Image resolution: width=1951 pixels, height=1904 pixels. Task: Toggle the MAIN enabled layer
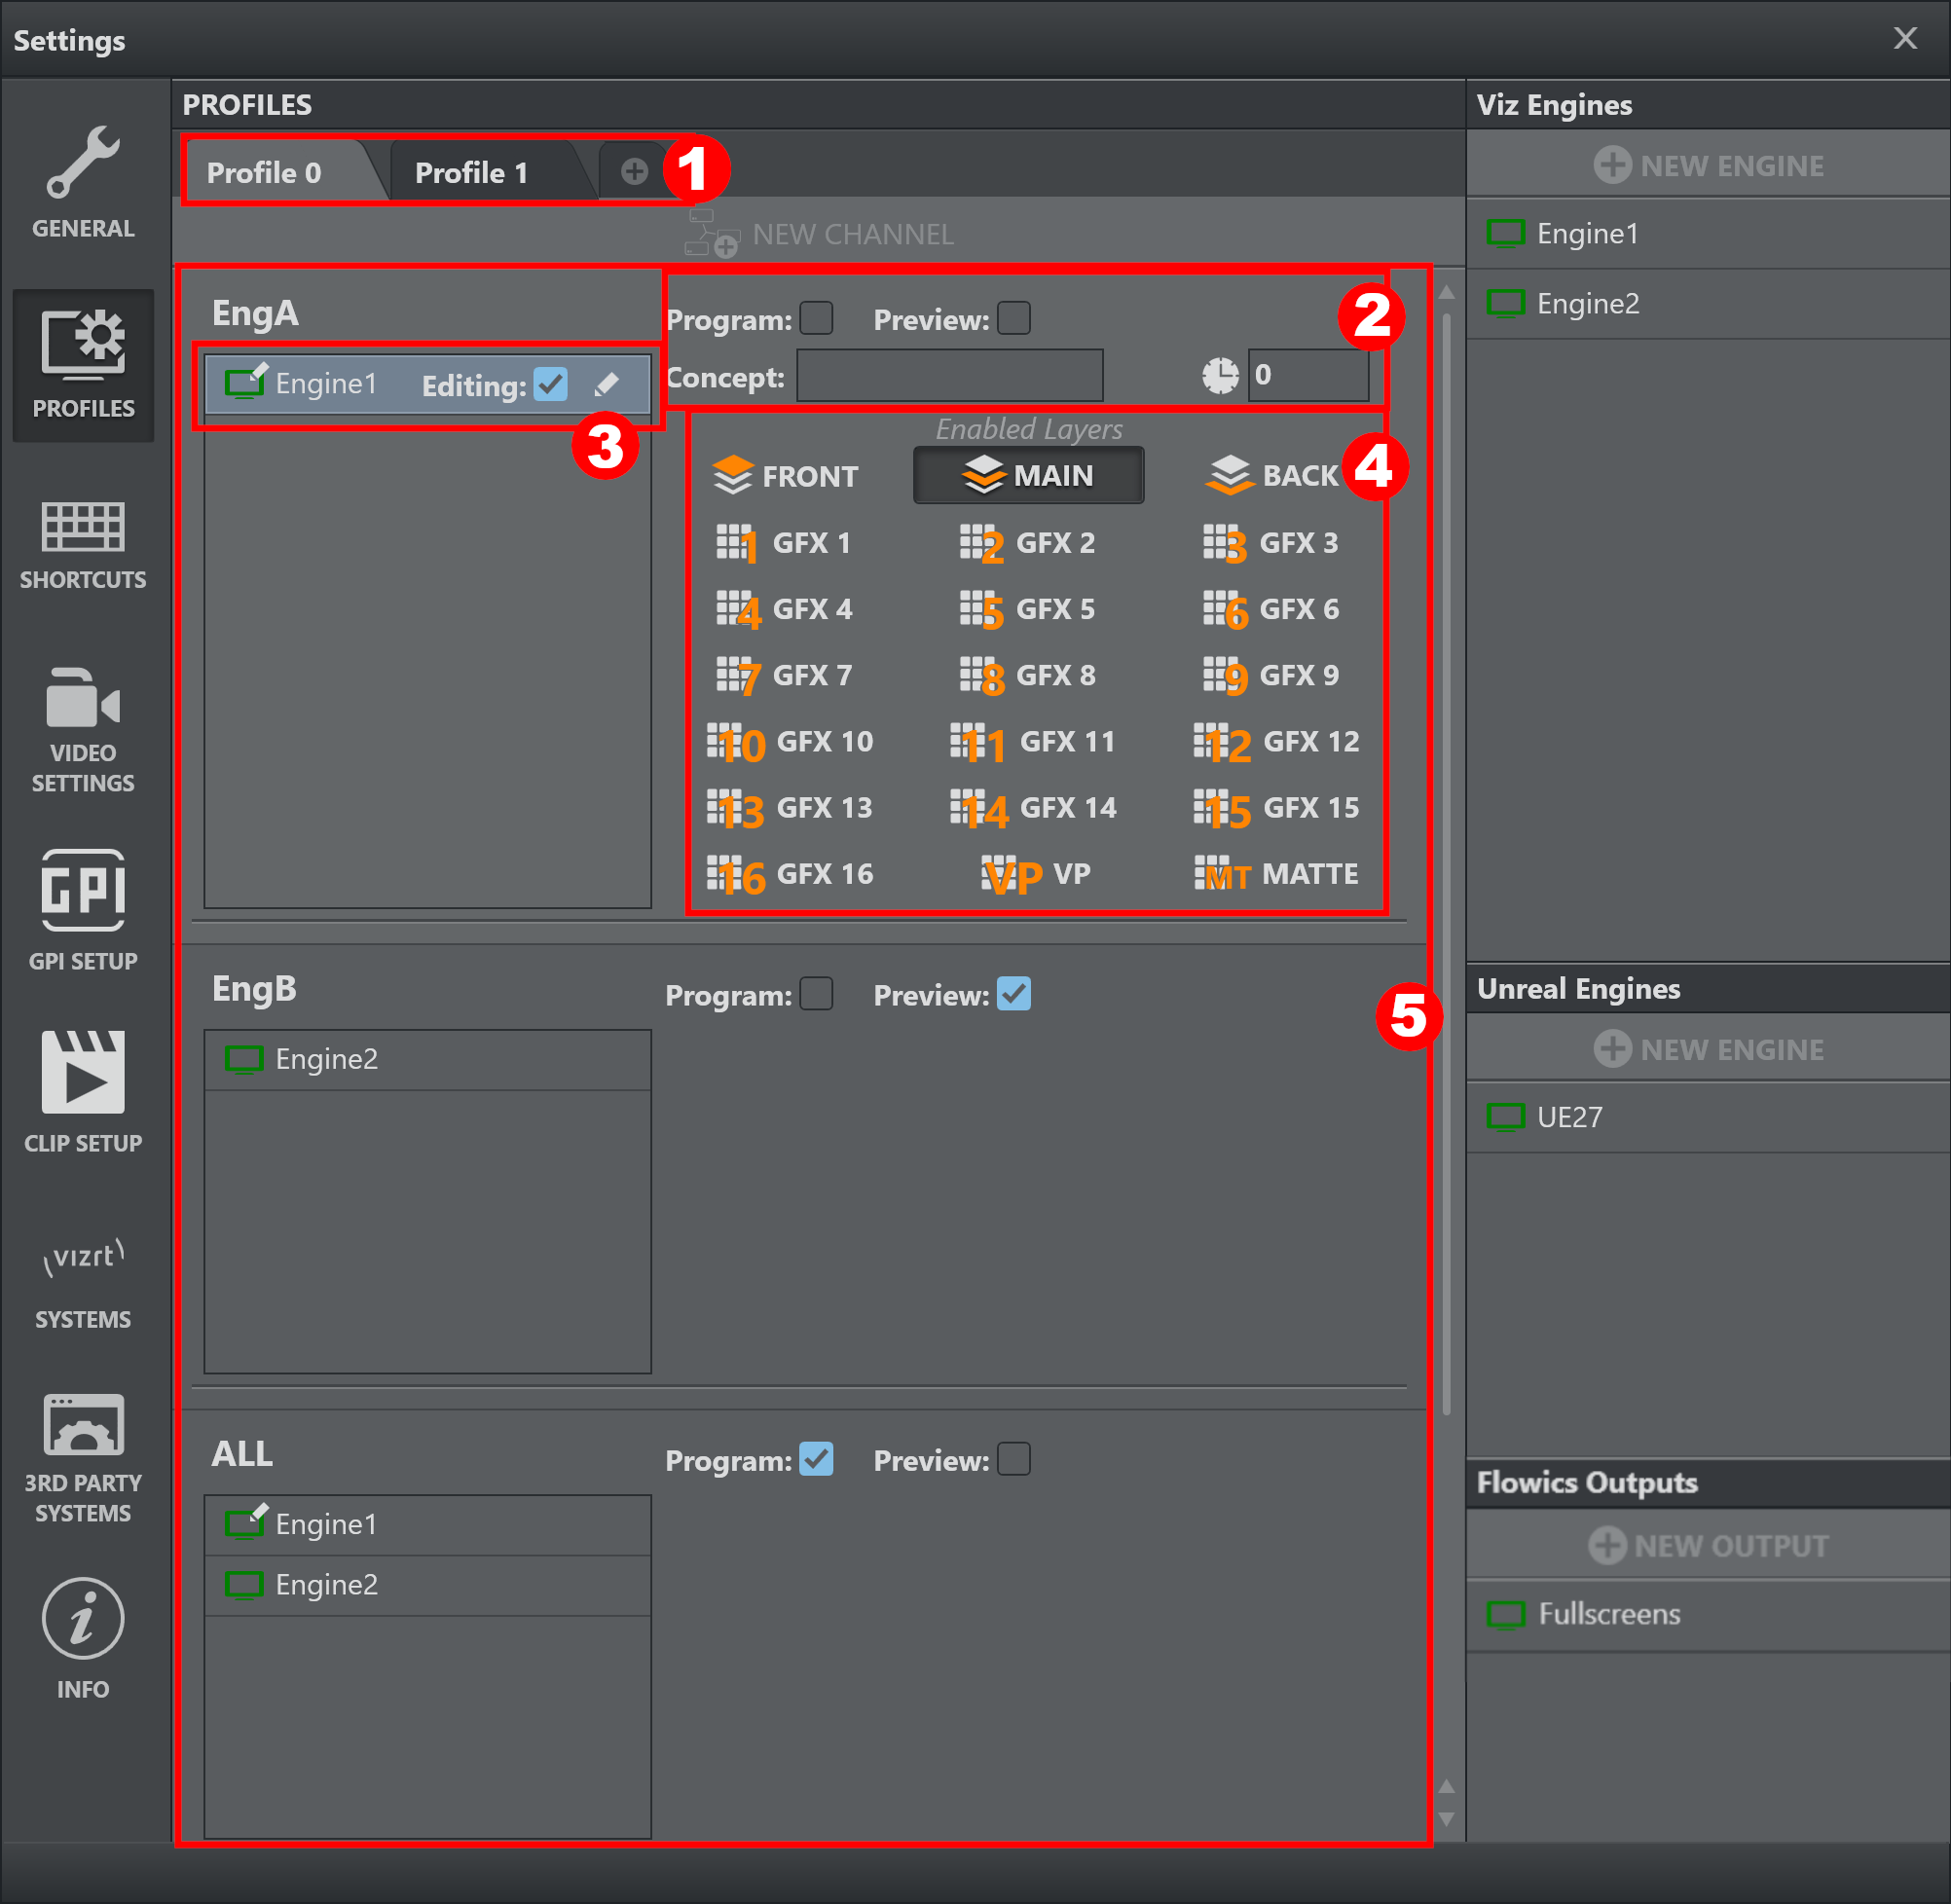tap(1028, 475)
